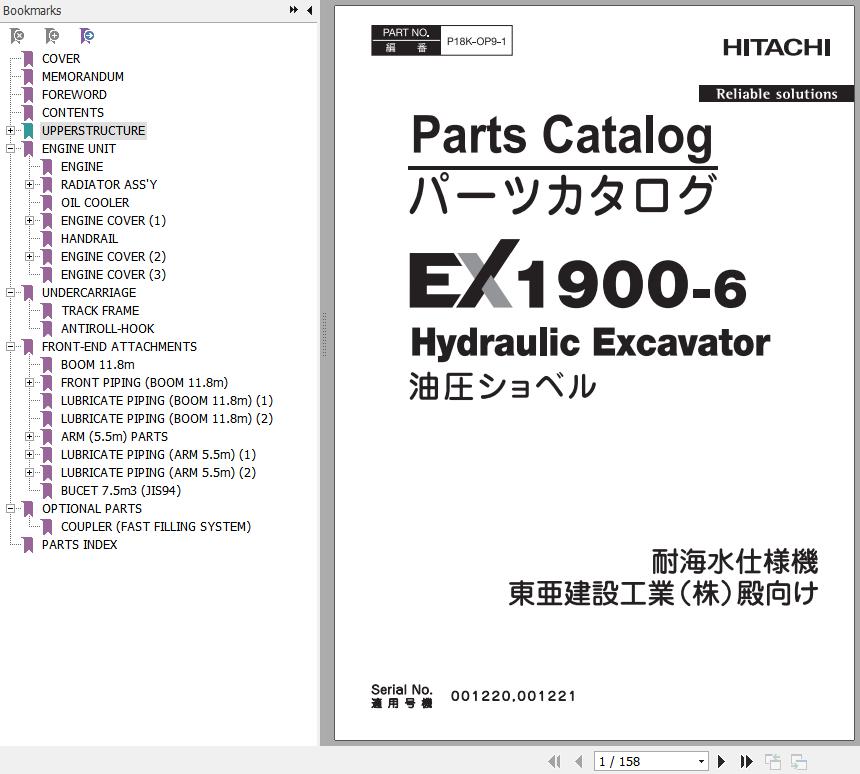This screenshot has width=860, height=774.
Task: Open ENGINE COVER (1) bookmark
Action: click(113, 221)
